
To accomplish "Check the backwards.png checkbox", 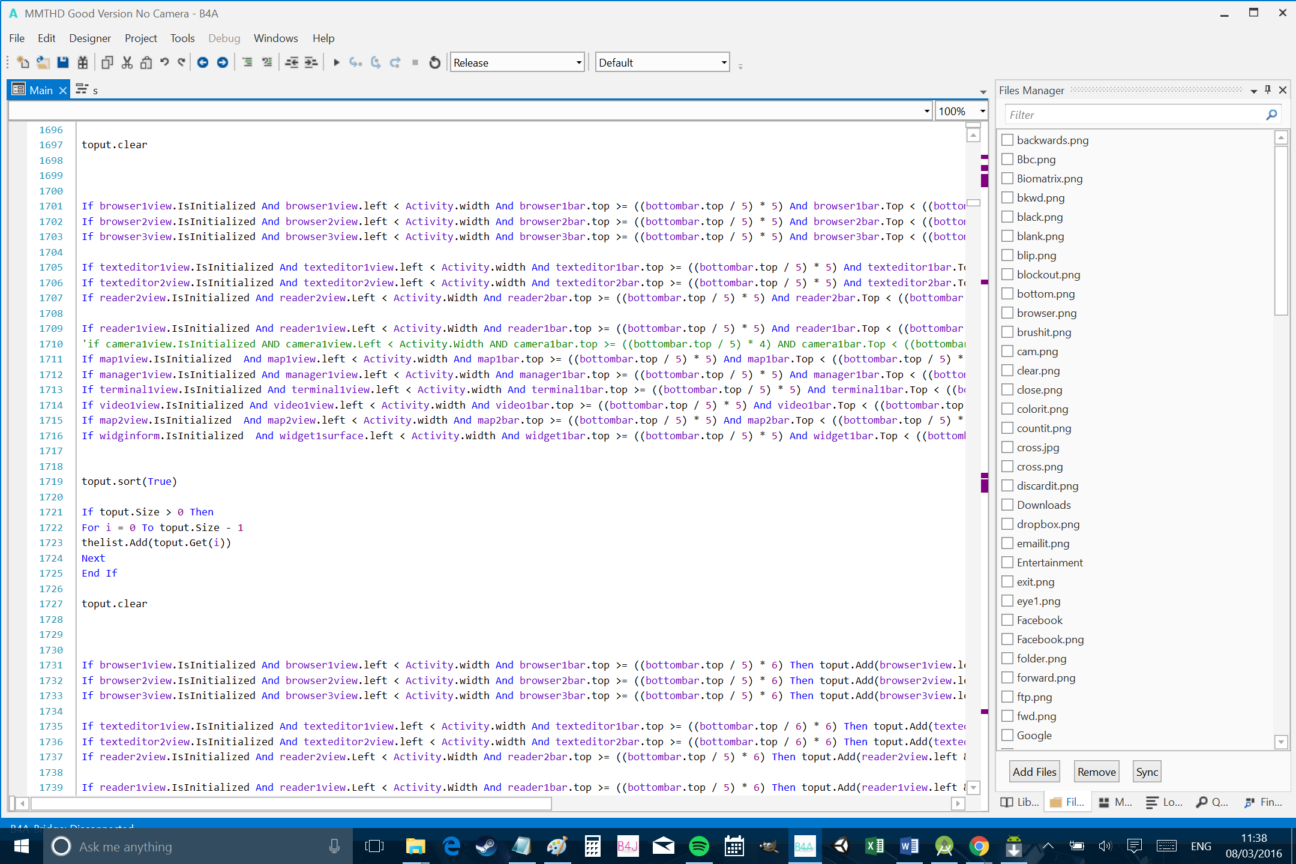I will [1007, 140].
